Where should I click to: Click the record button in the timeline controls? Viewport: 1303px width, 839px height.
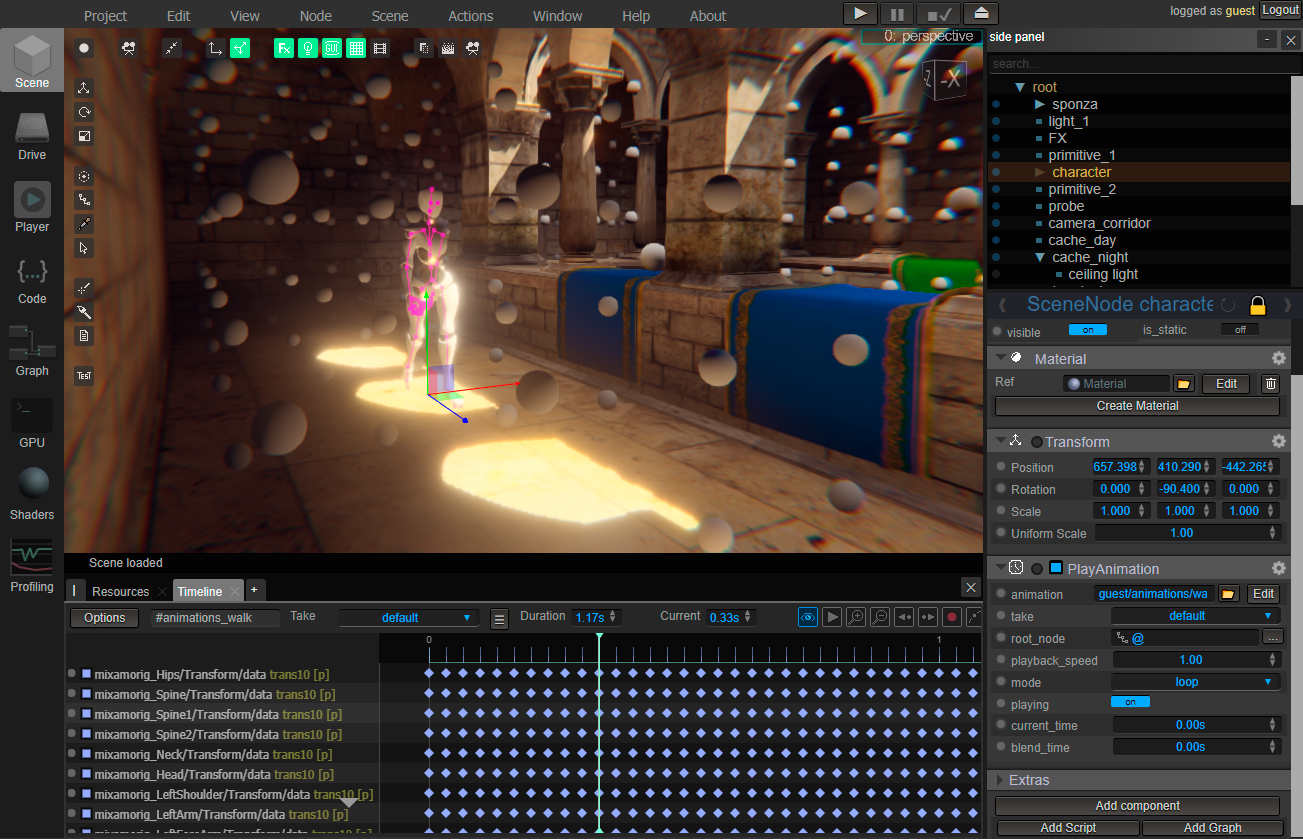click(x=951, y=617)
